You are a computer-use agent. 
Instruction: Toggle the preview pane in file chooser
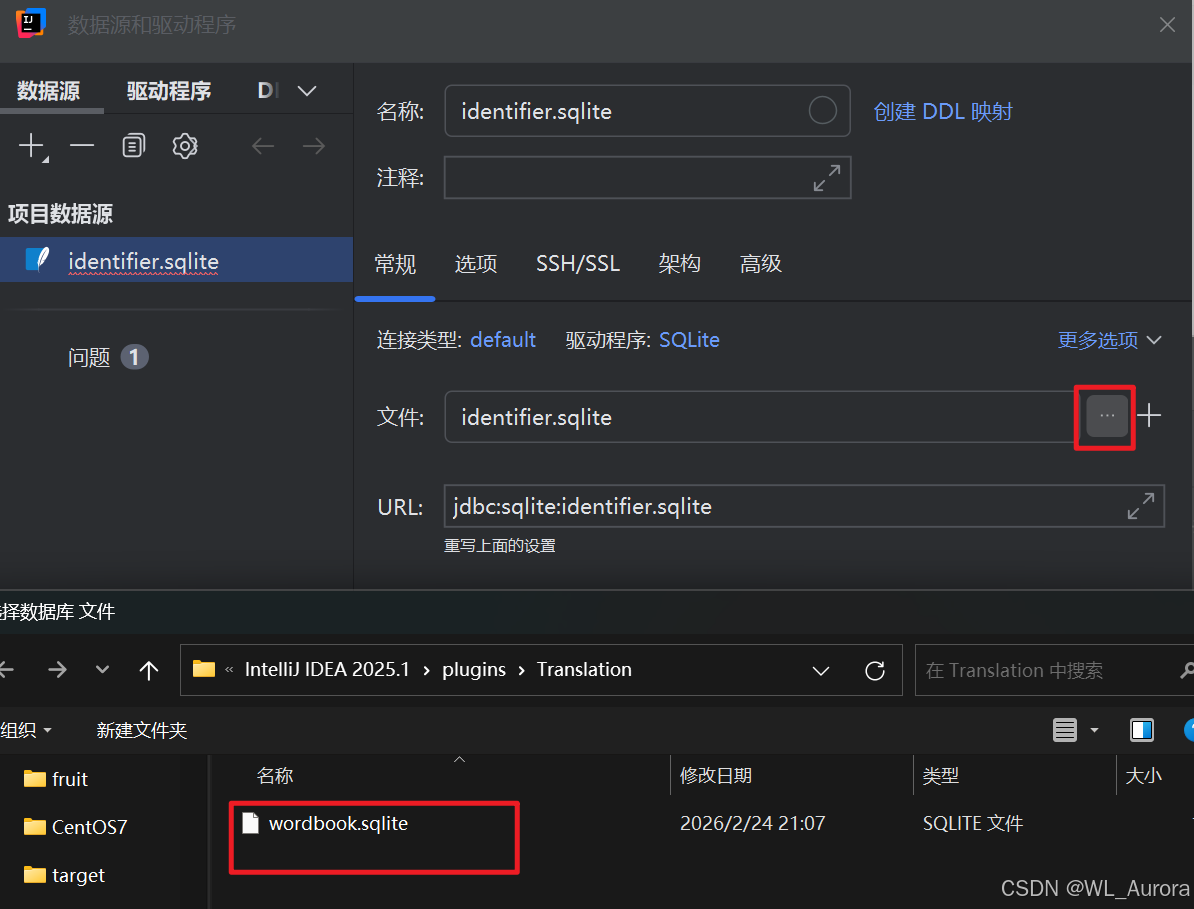coord(1141,730)
